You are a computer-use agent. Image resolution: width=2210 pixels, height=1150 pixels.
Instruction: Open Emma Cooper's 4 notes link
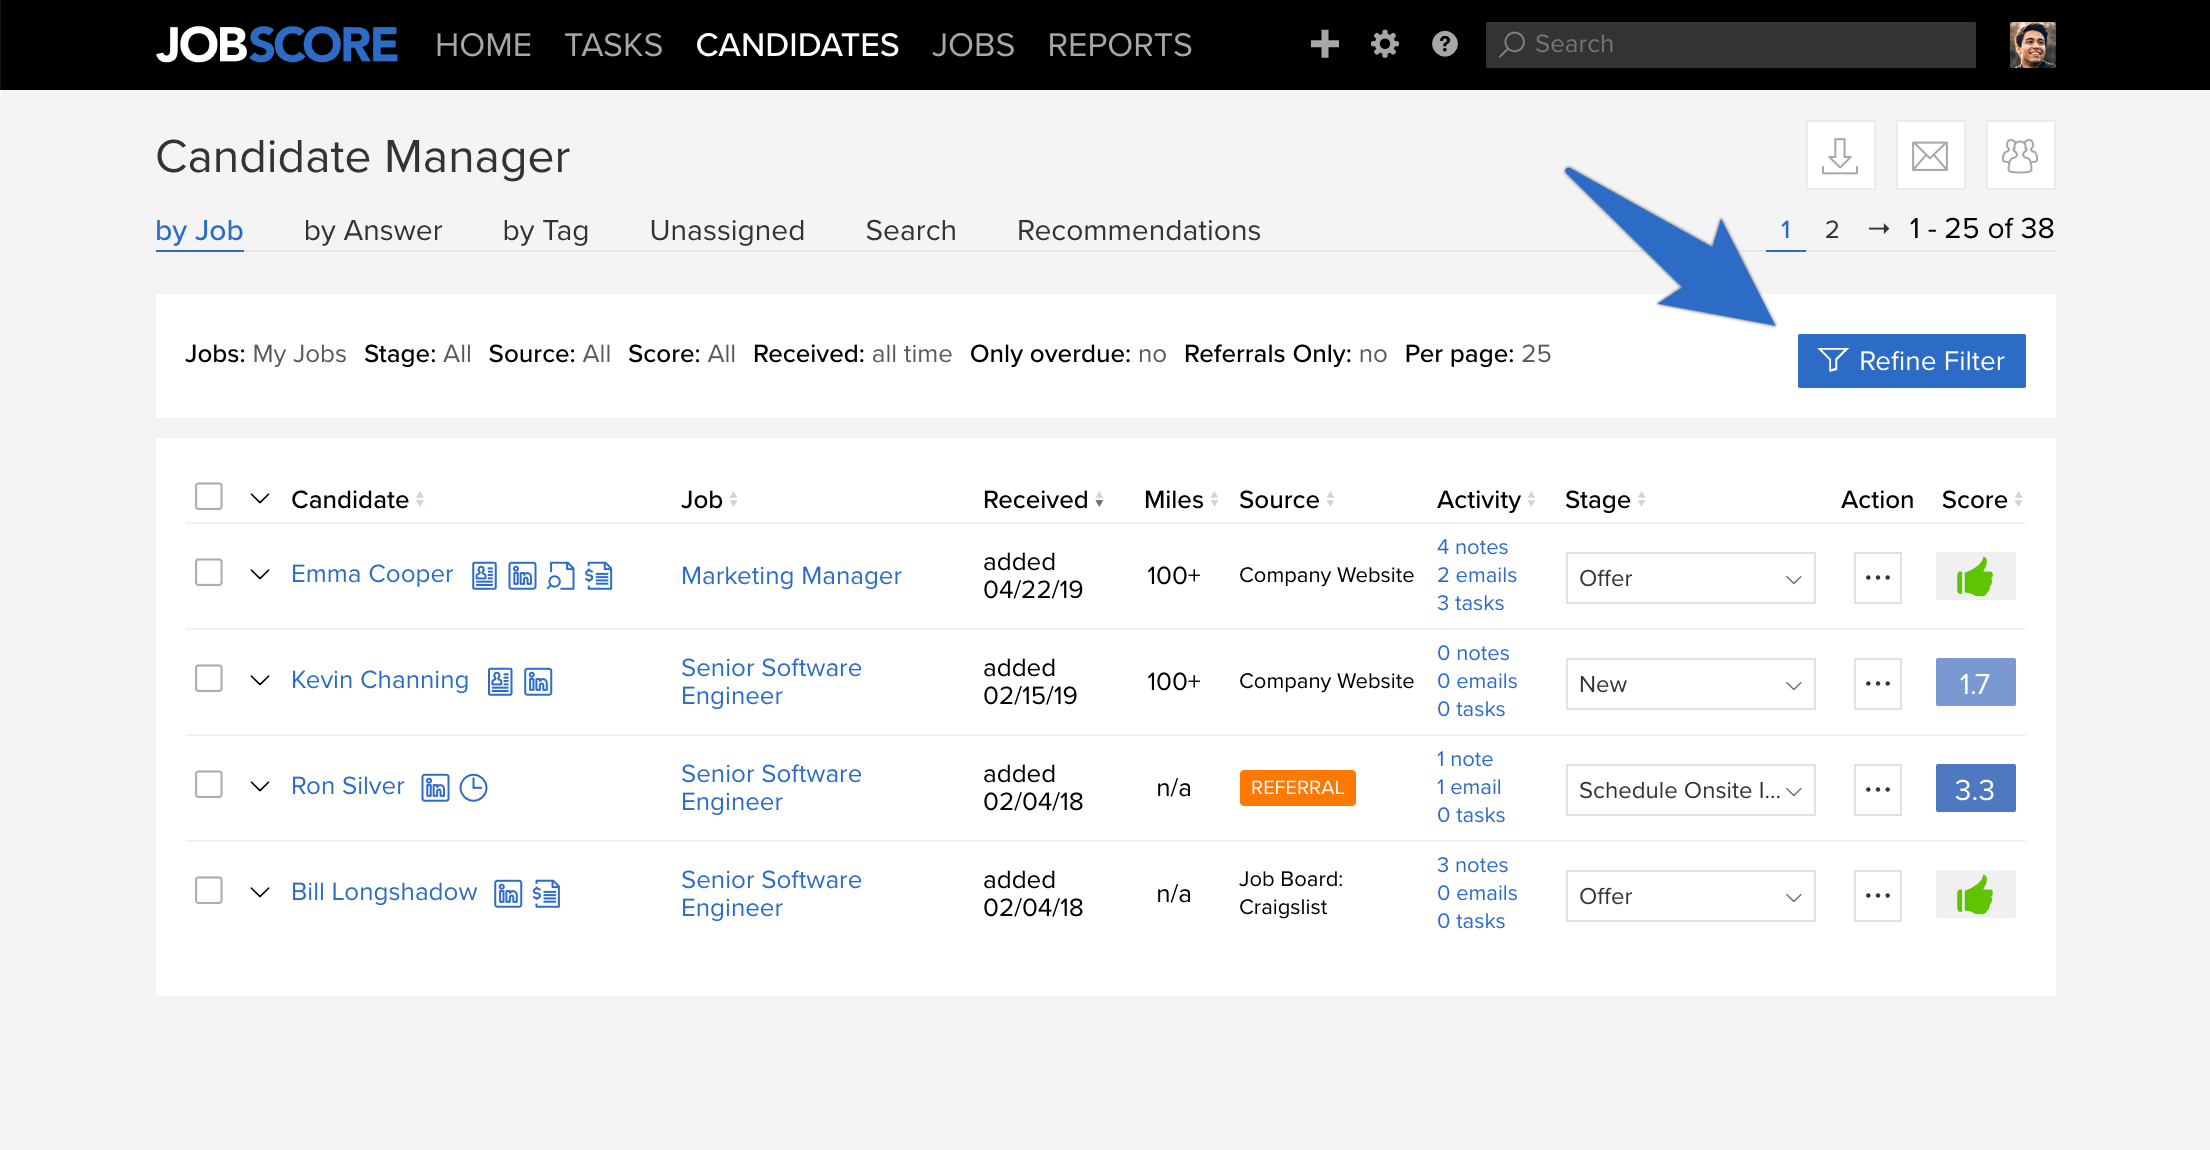tap(1472, 547)
